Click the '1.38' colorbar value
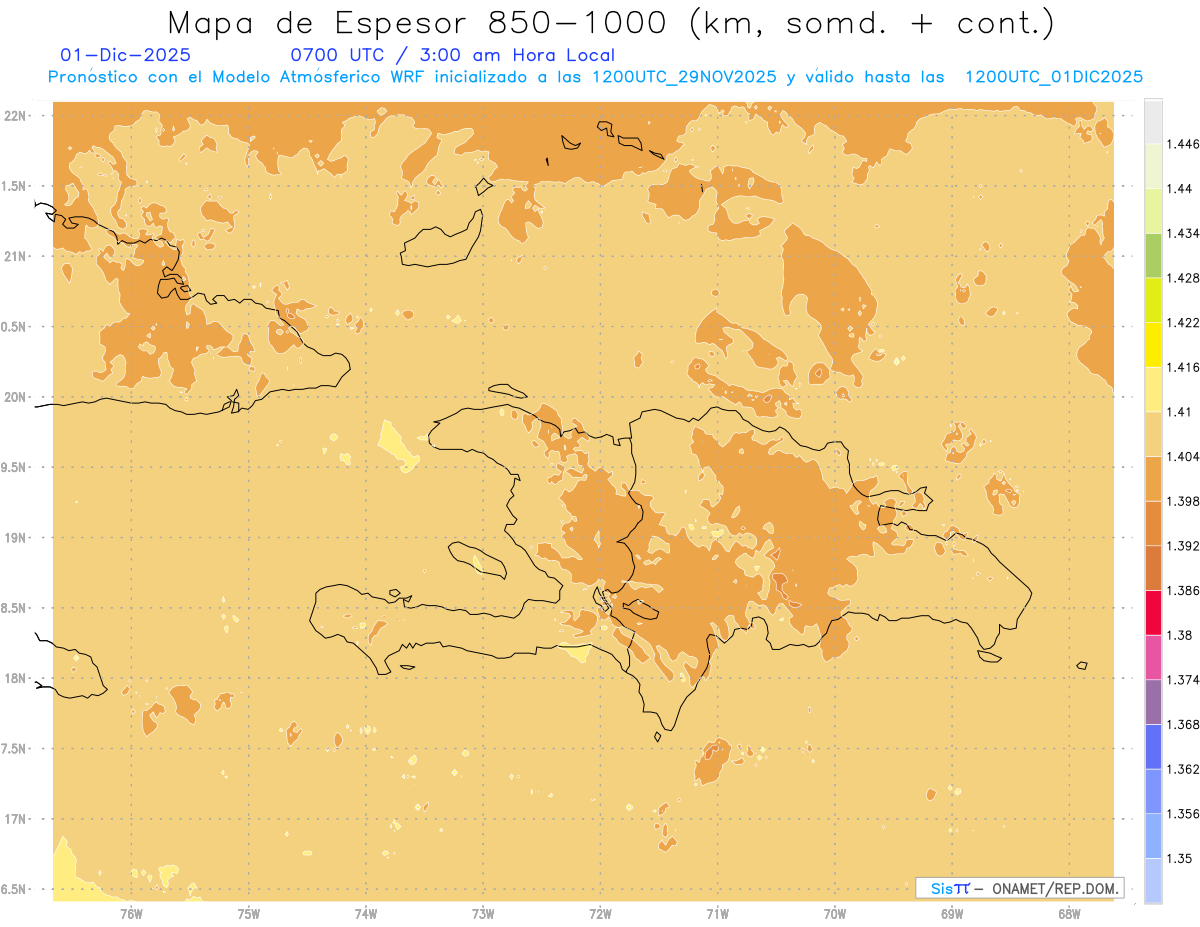1200x927 pixels. [x=1181, y=635]
